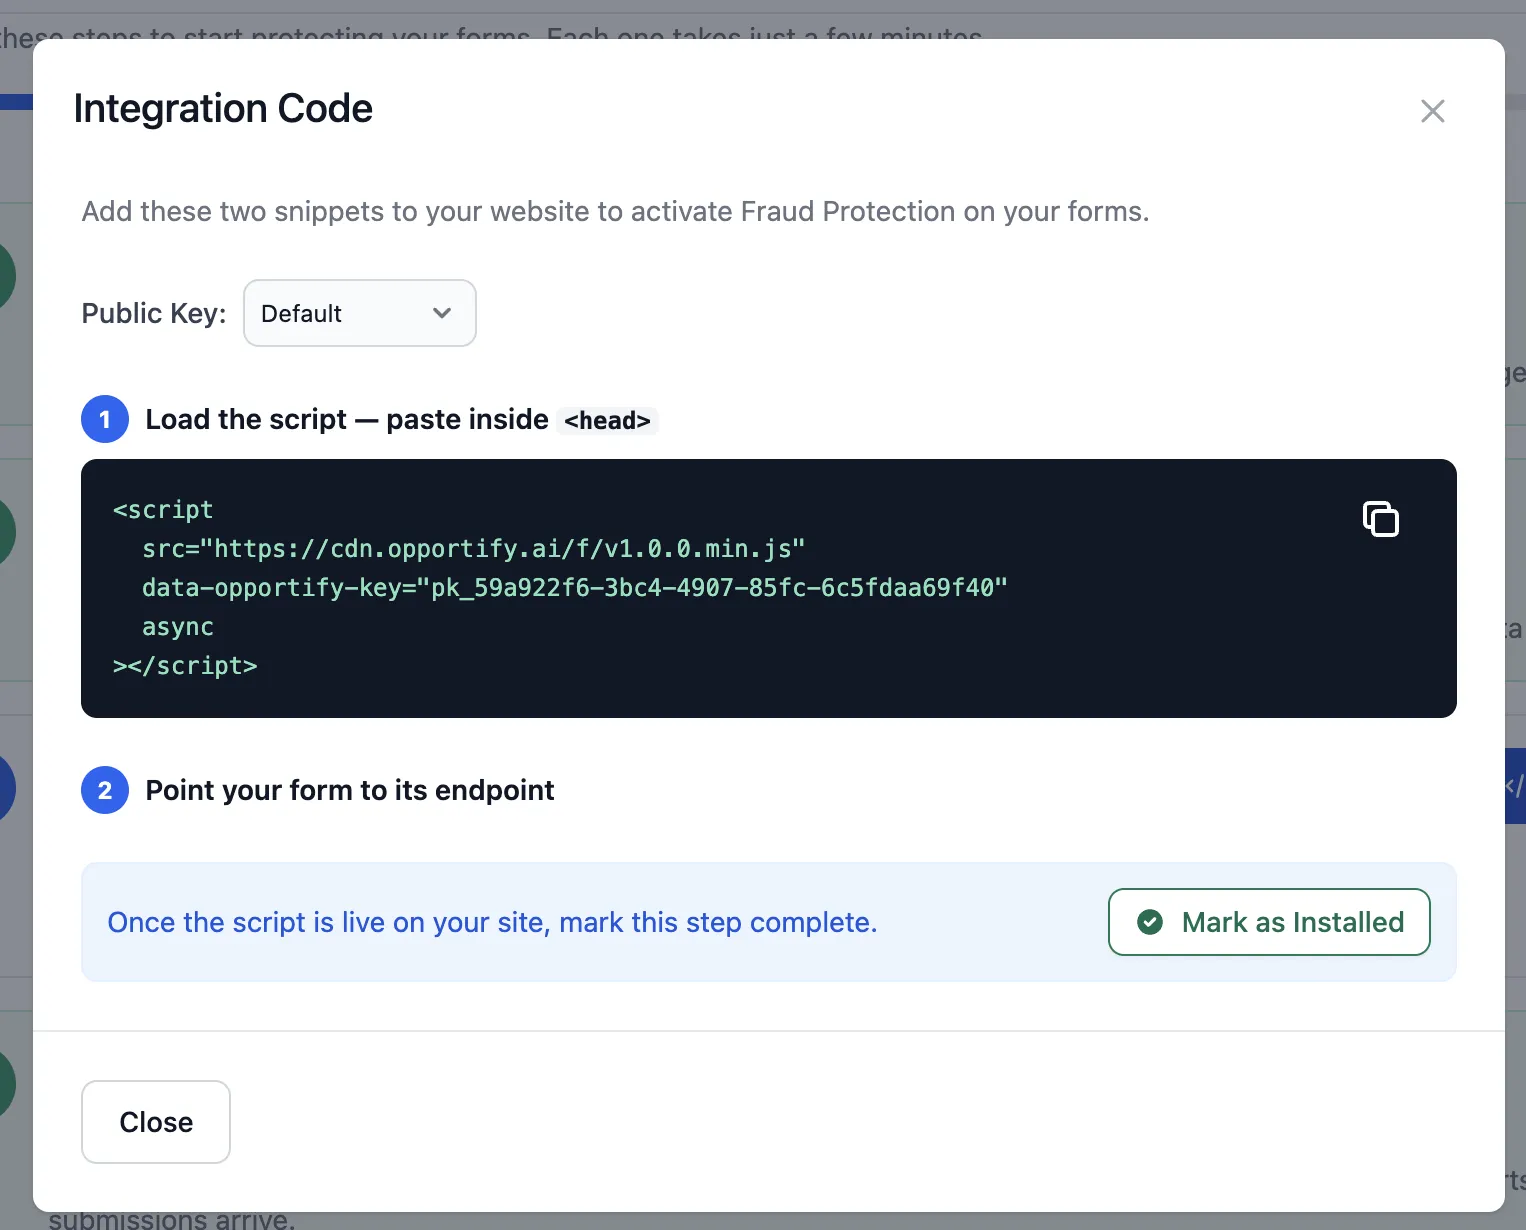This screenshot has height=1230, width=1526.
Task: Click the step 2 numbered badge
Action: point(104,790)
